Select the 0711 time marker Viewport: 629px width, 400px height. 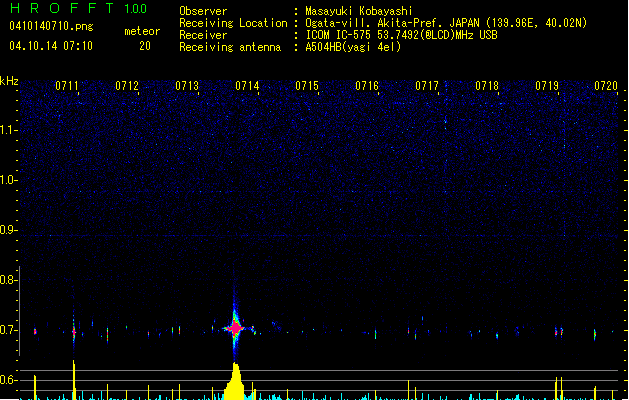coord(67,87)
